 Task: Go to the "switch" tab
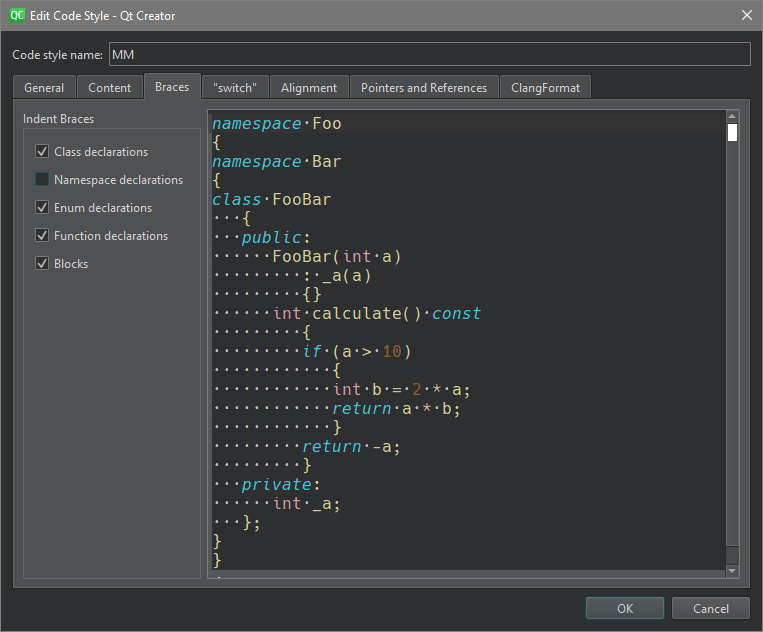tap(235, 88)
